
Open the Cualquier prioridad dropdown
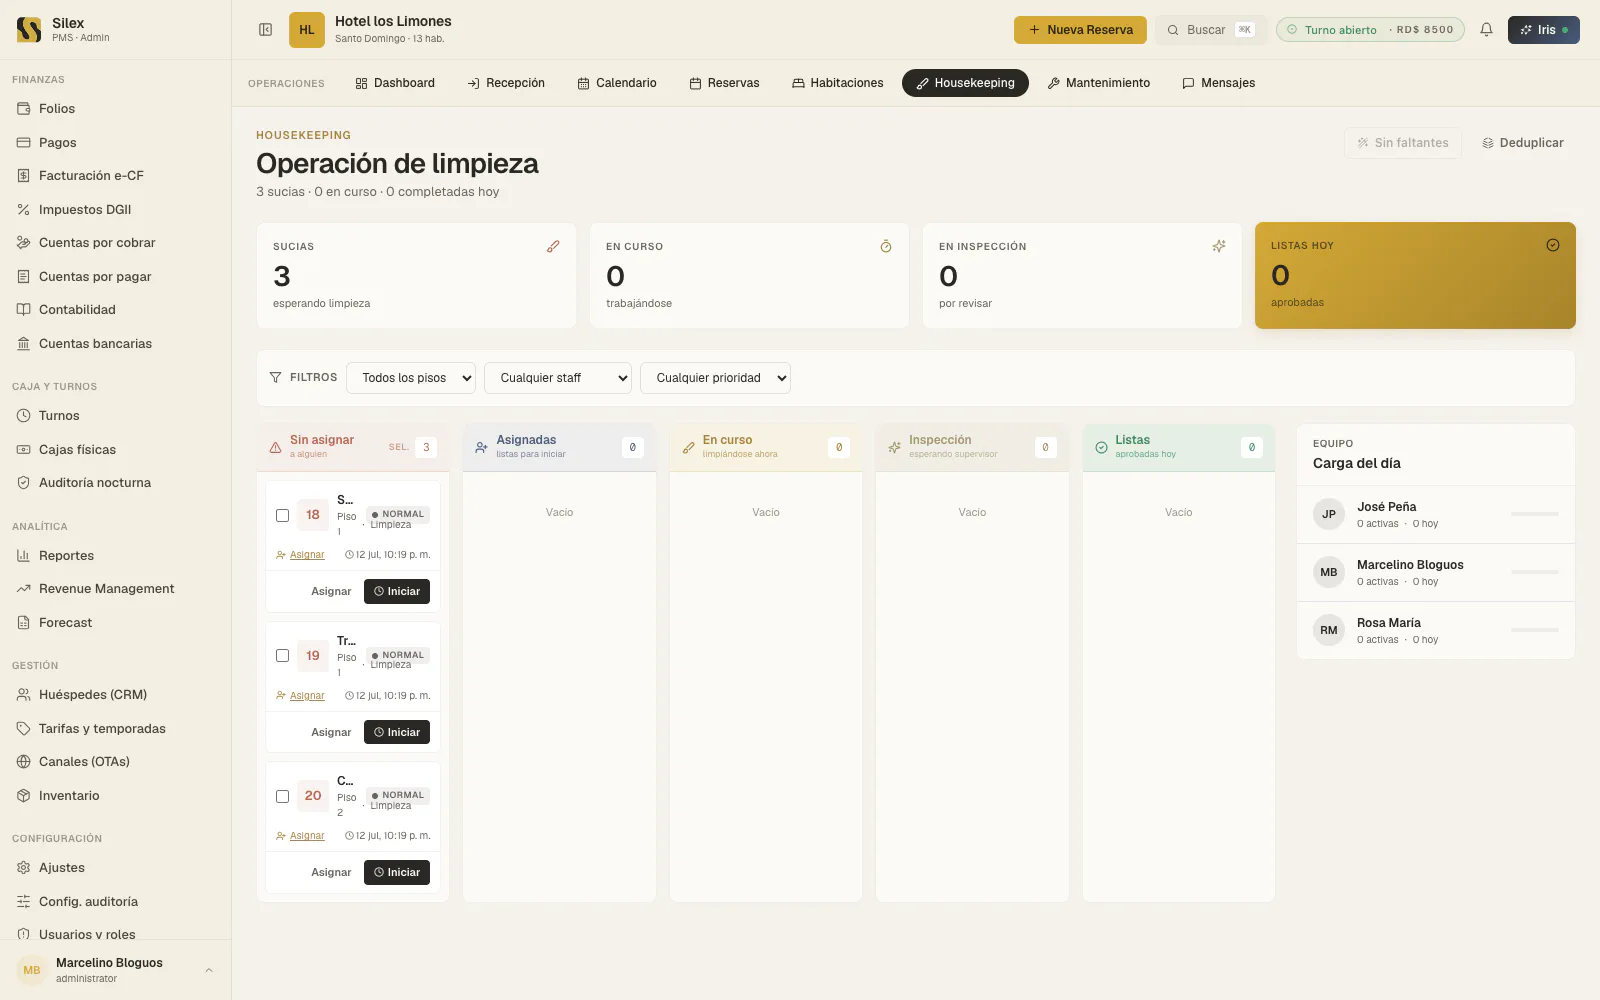[716, 378]
